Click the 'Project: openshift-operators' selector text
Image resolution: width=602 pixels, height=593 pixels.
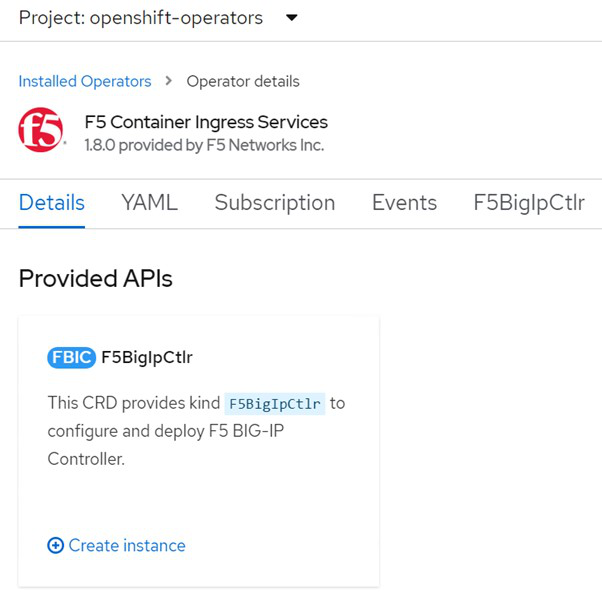pos(141,18)
